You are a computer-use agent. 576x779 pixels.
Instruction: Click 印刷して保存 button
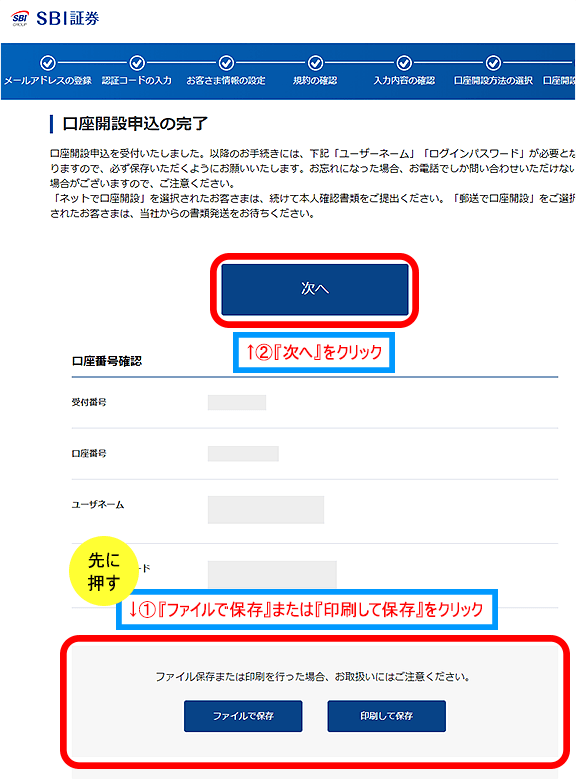click(386, 716)
